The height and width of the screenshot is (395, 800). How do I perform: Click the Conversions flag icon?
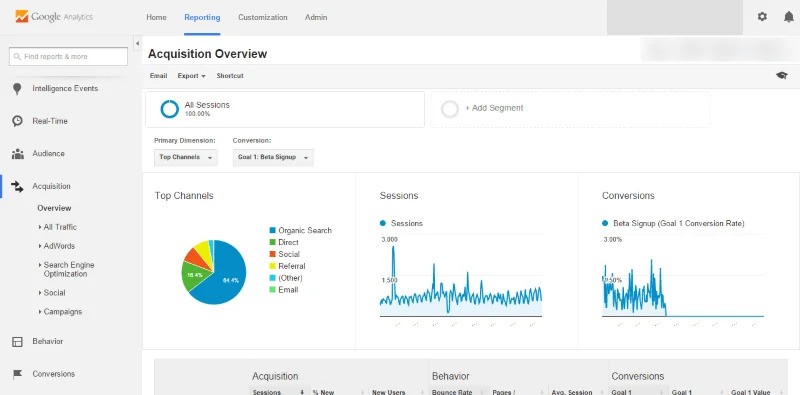point(17,374)
